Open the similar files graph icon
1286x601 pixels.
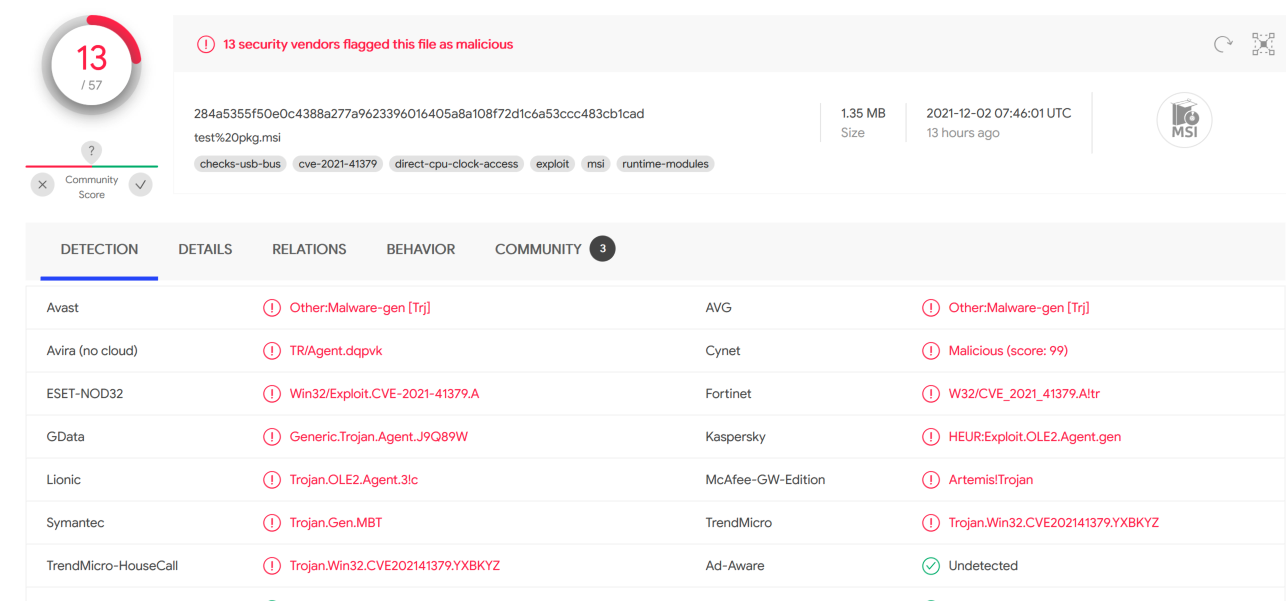point(1263,44)
